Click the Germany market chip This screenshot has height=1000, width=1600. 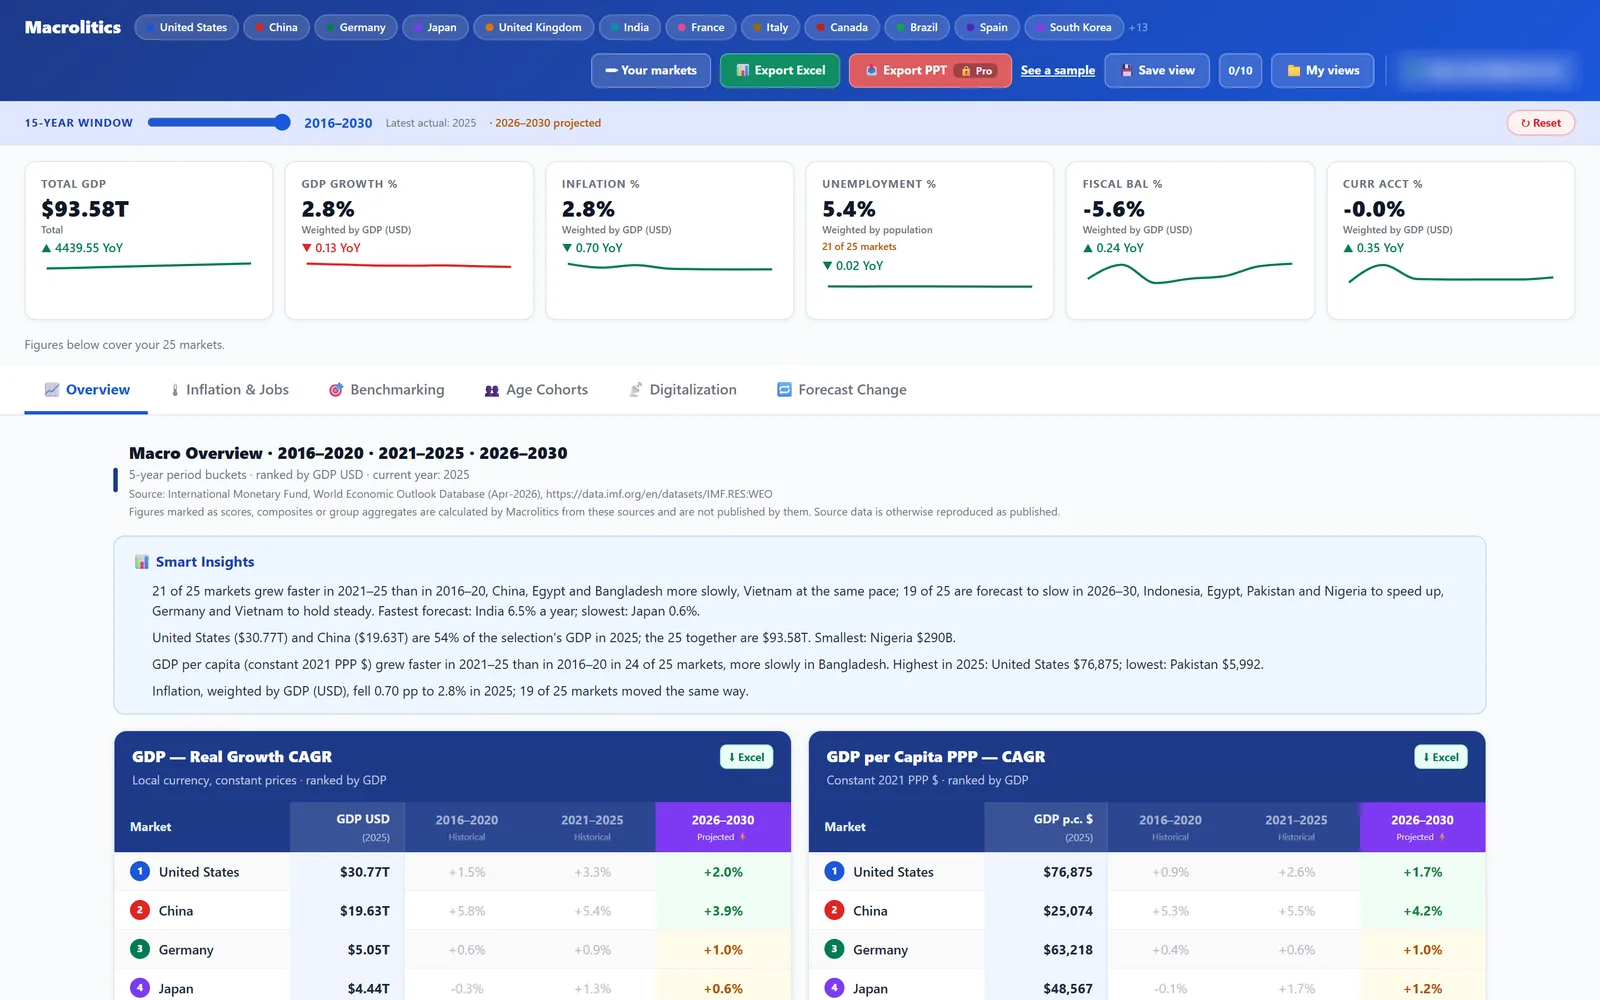[356, 27]
